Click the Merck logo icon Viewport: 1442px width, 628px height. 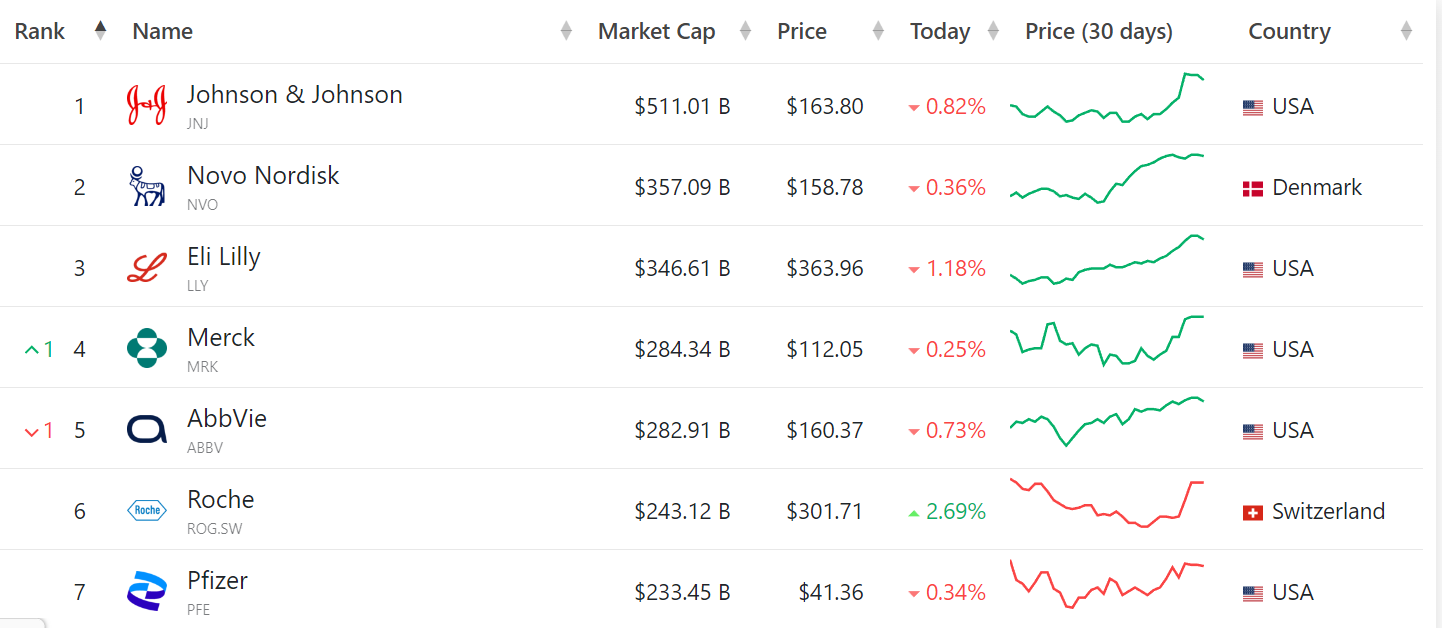tap(147, 349)
